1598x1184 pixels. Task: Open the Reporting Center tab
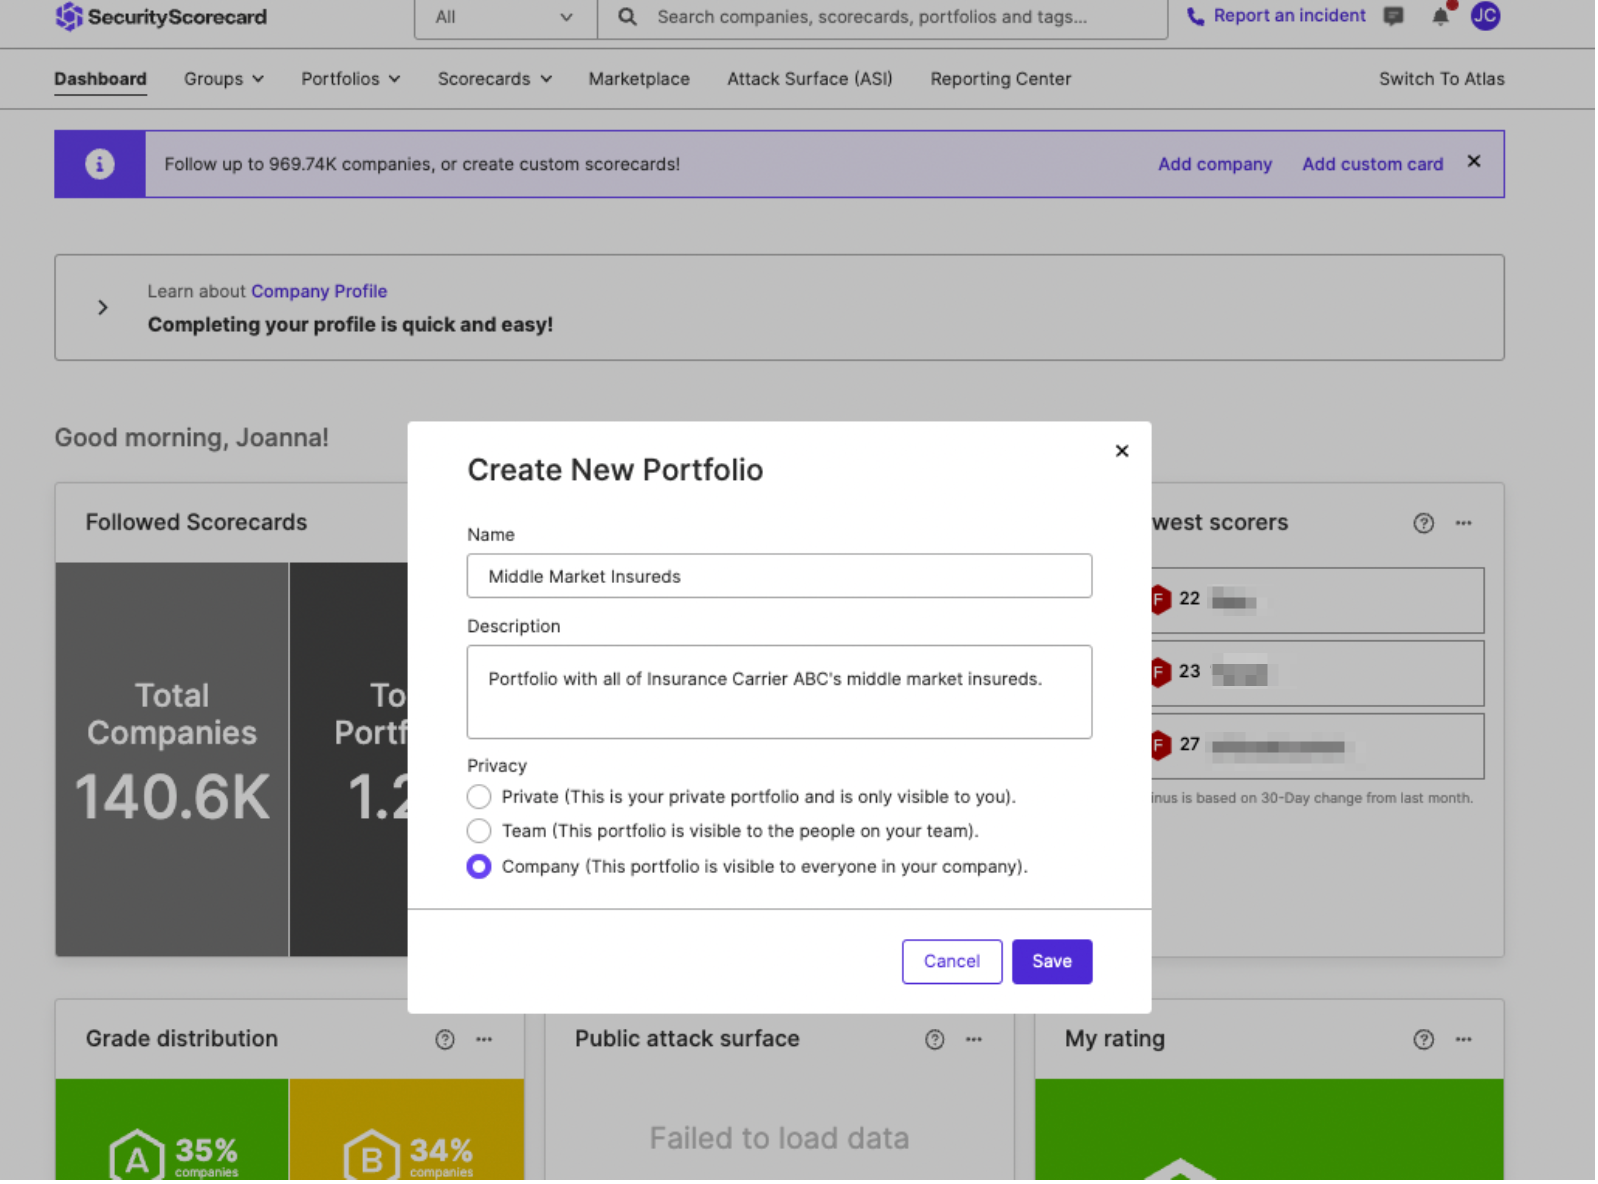(1000, 79)
